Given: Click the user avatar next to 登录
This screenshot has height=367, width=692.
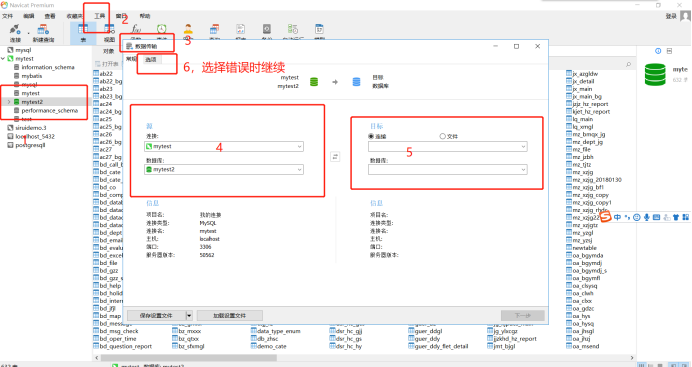Looking at the screenshot, I should click(685, 16).
